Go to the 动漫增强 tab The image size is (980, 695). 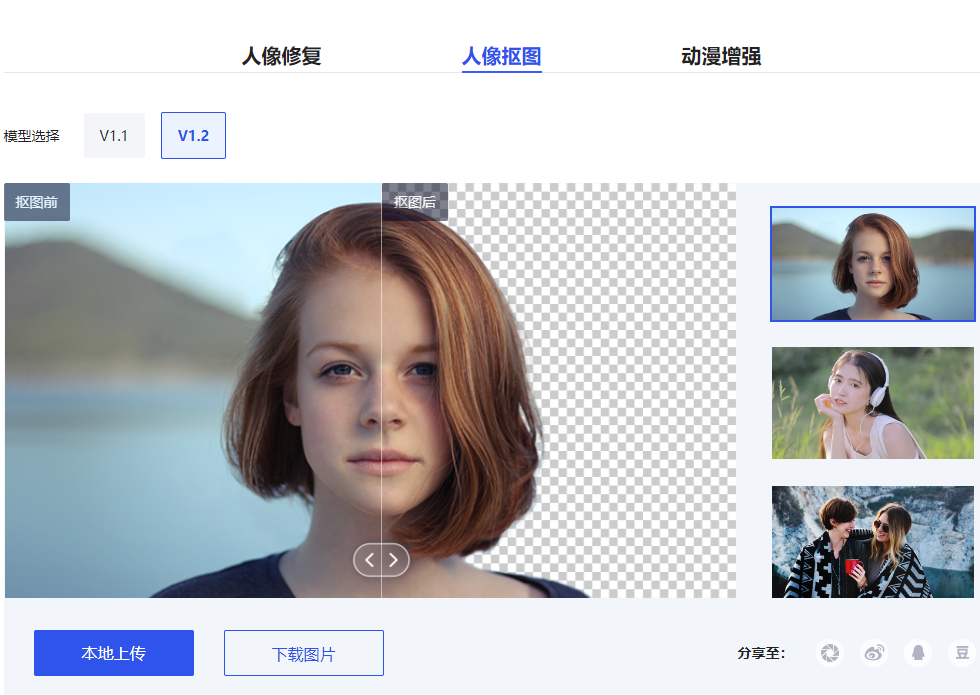[x=721, y=56]
